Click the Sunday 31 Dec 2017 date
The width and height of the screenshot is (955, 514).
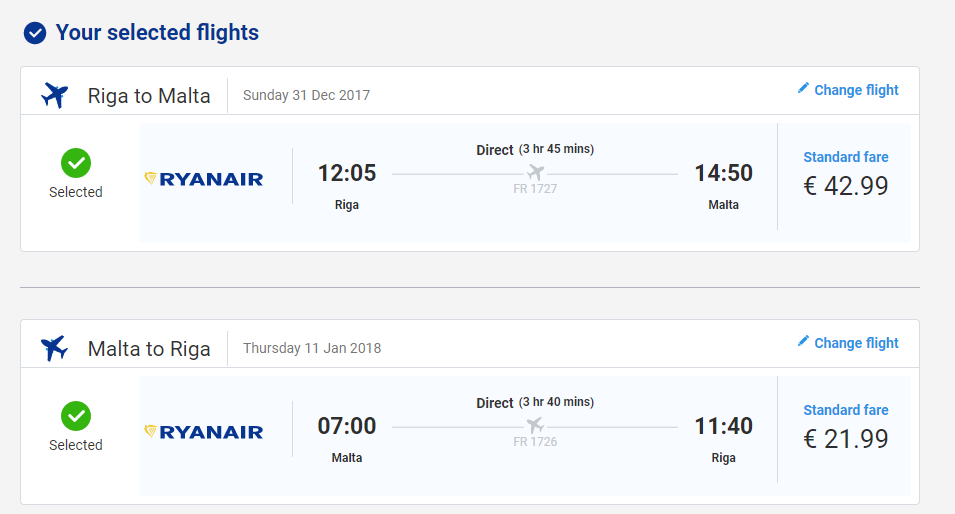[306, 95]
